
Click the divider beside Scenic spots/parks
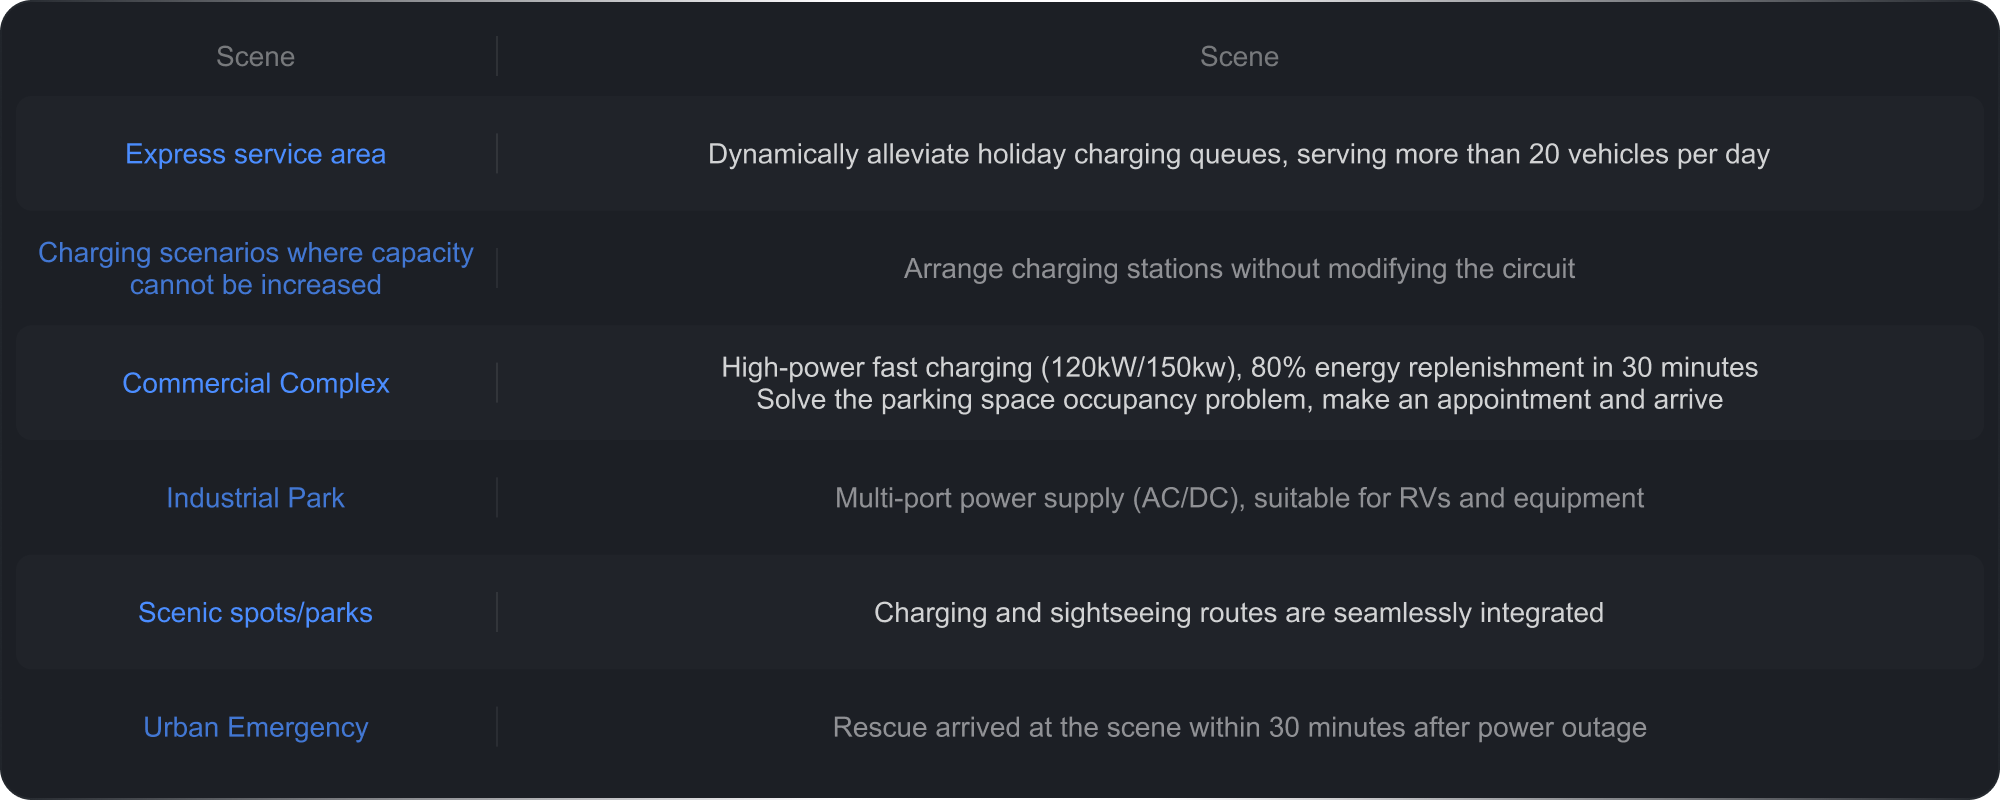tap(497, 612)
